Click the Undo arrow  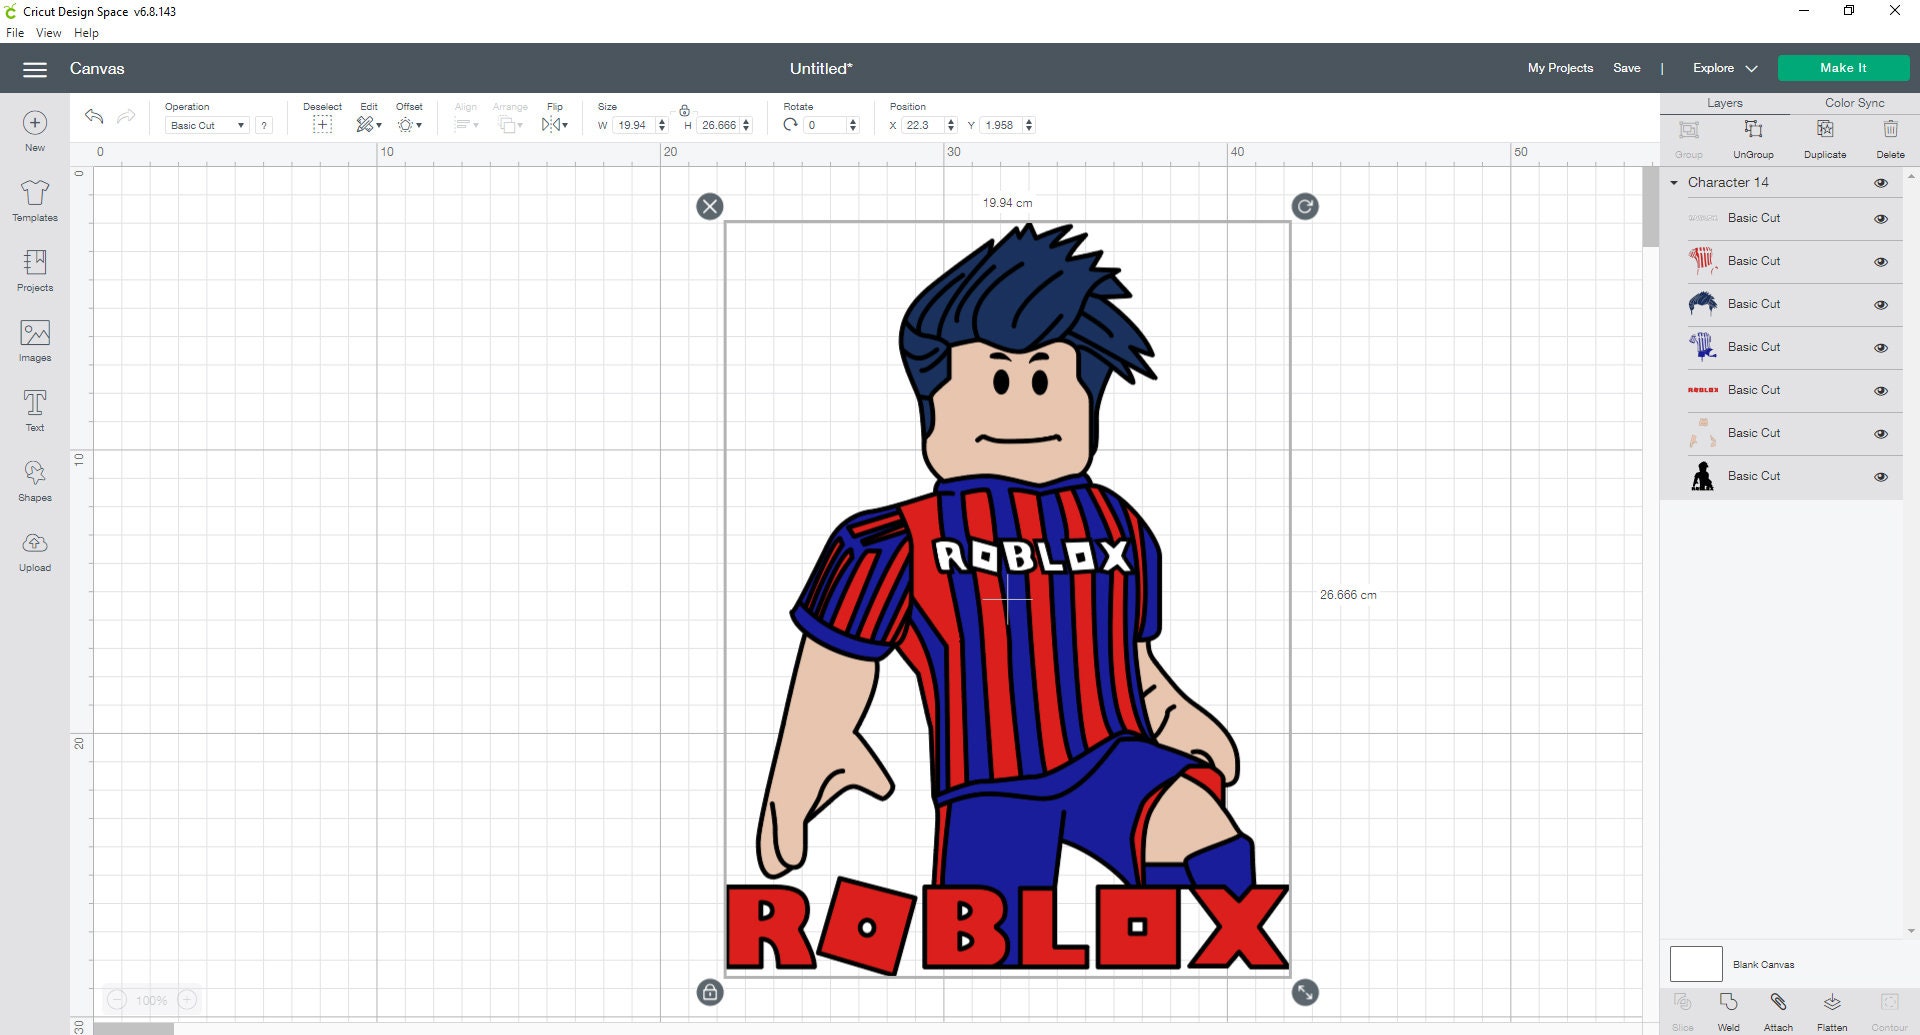click(x=93, y=117)
